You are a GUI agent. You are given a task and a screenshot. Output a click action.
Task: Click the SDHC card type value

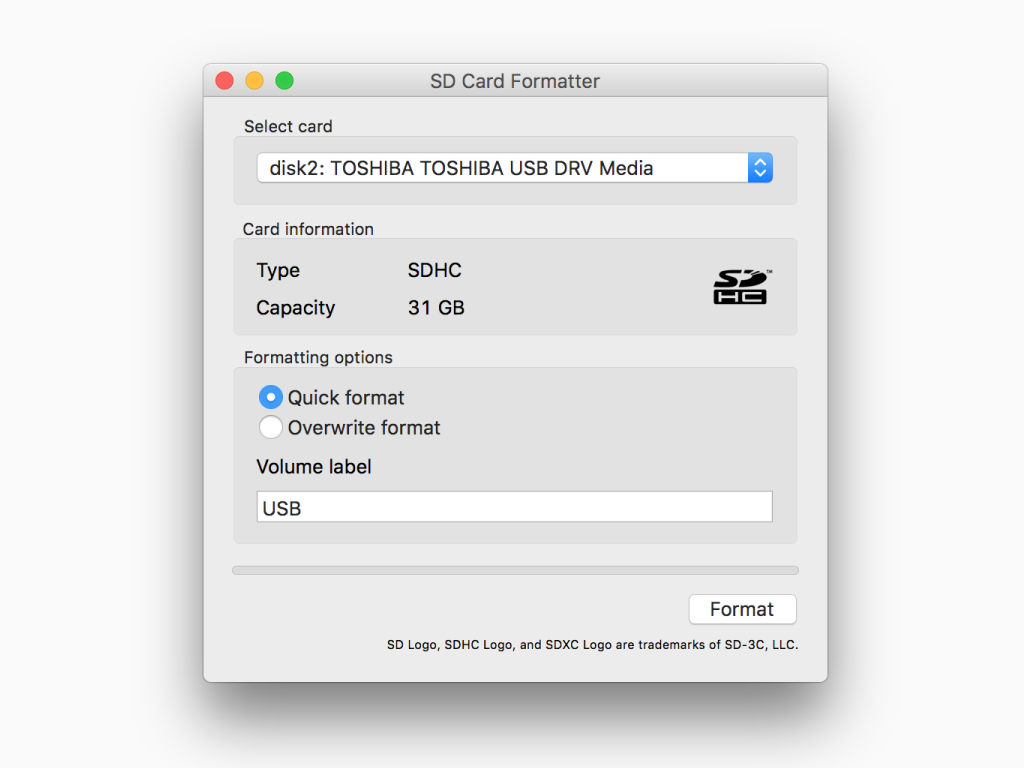pos(434,270)
